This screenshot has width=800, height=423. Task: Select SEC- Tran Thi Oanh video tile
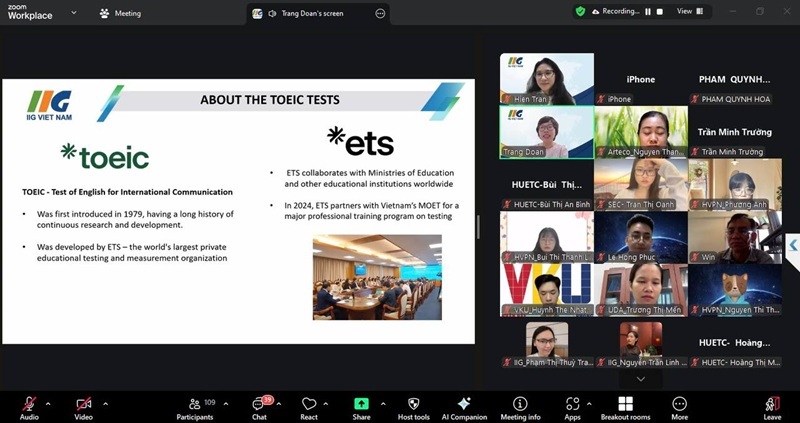[x=641, y=184]
